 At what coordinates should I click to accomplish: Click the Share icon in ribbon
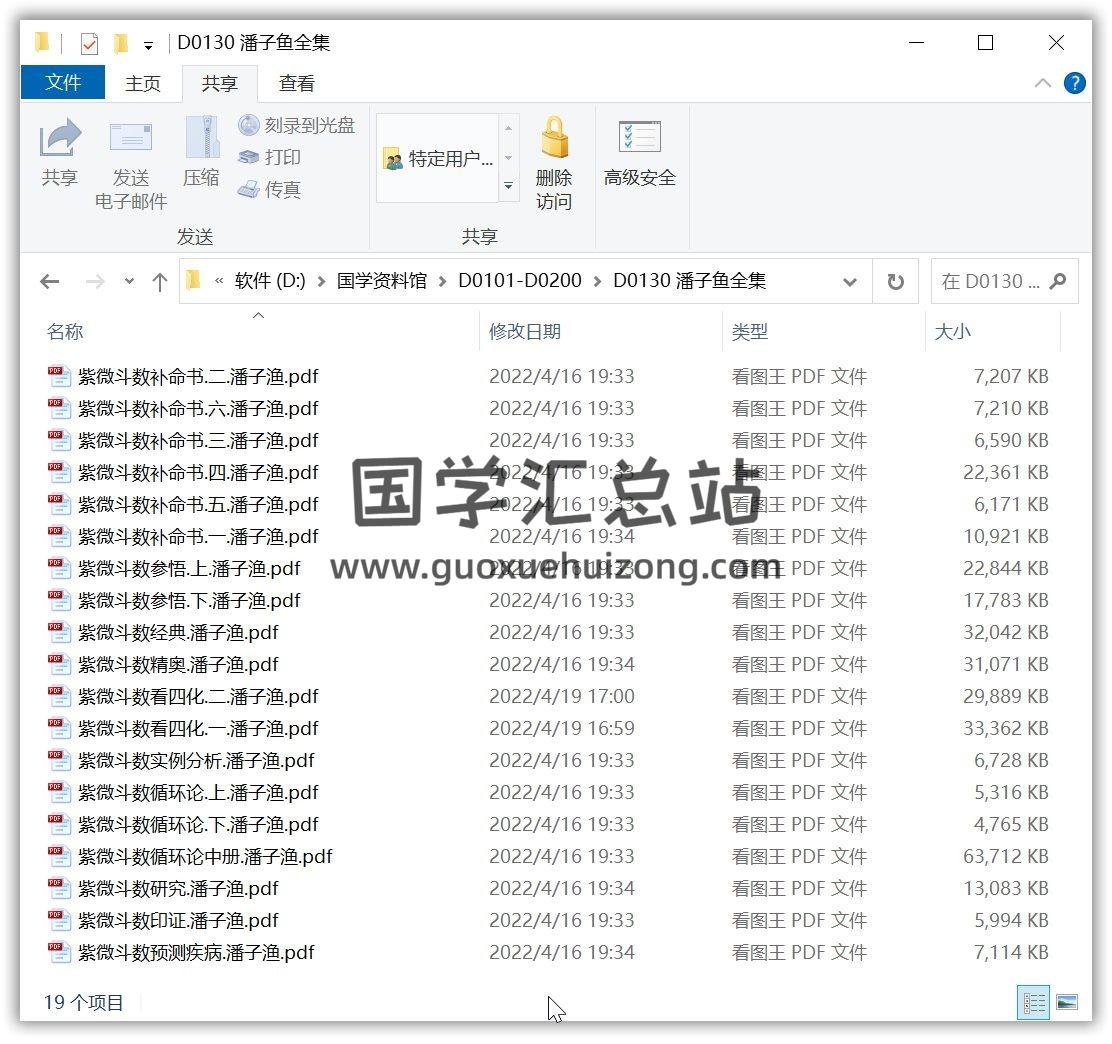pos(60,139)
